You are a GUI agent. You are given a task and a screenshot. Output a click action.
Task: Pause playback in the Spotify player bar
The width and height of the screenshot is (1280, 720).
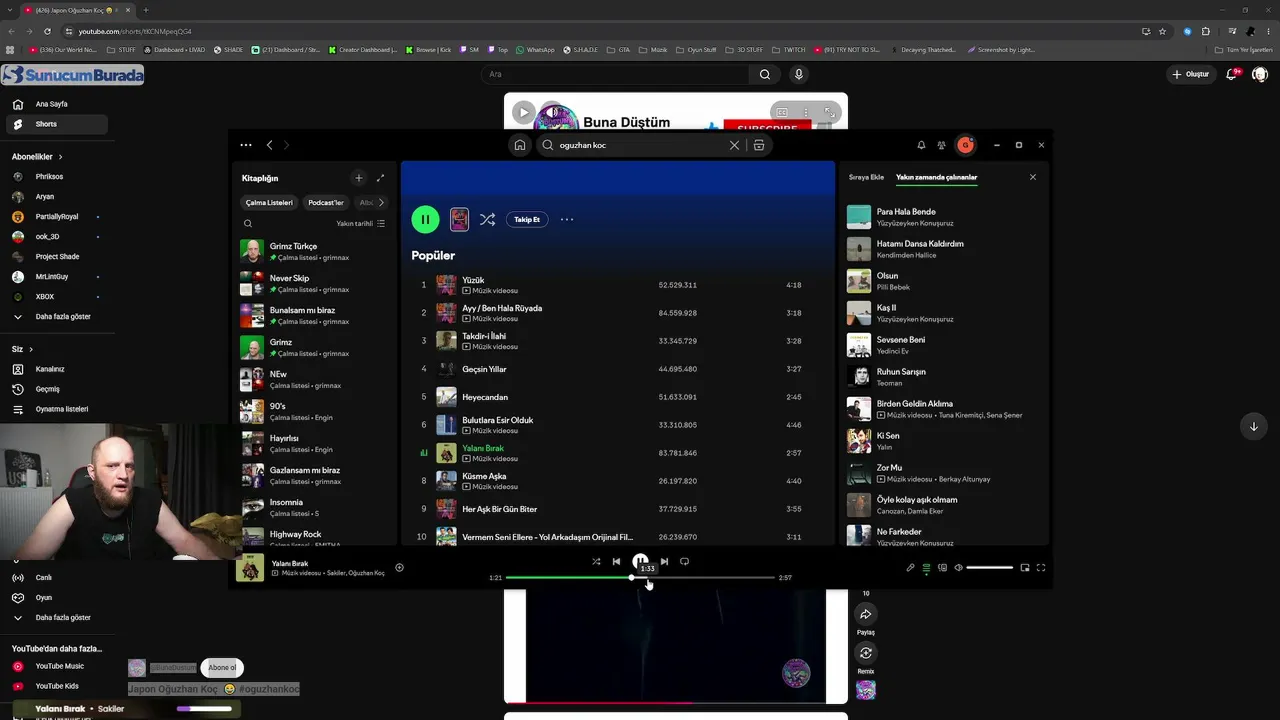[x=640, y=561]
